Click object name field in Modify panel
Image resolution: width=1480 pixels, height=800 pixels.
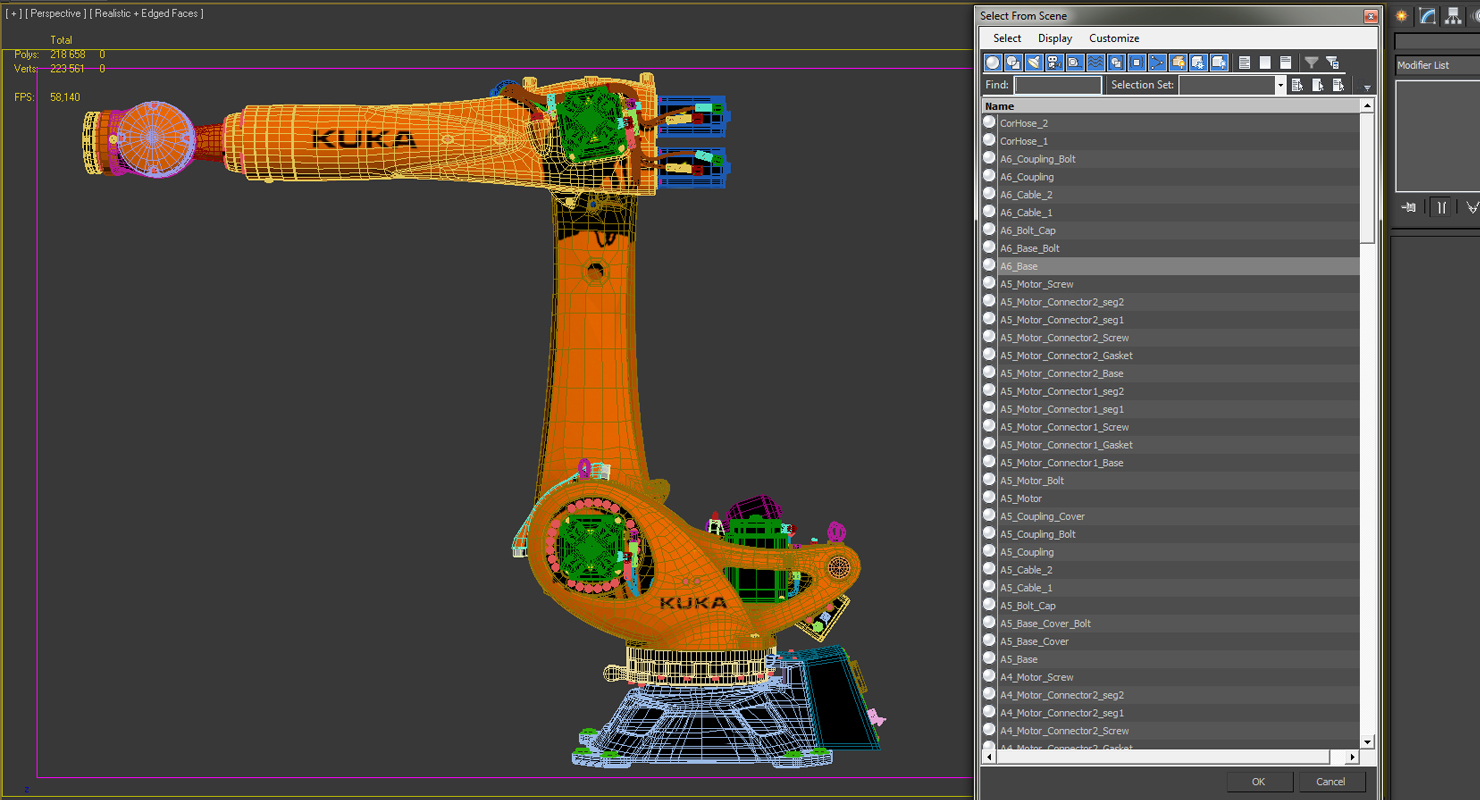pos(1438,41)
